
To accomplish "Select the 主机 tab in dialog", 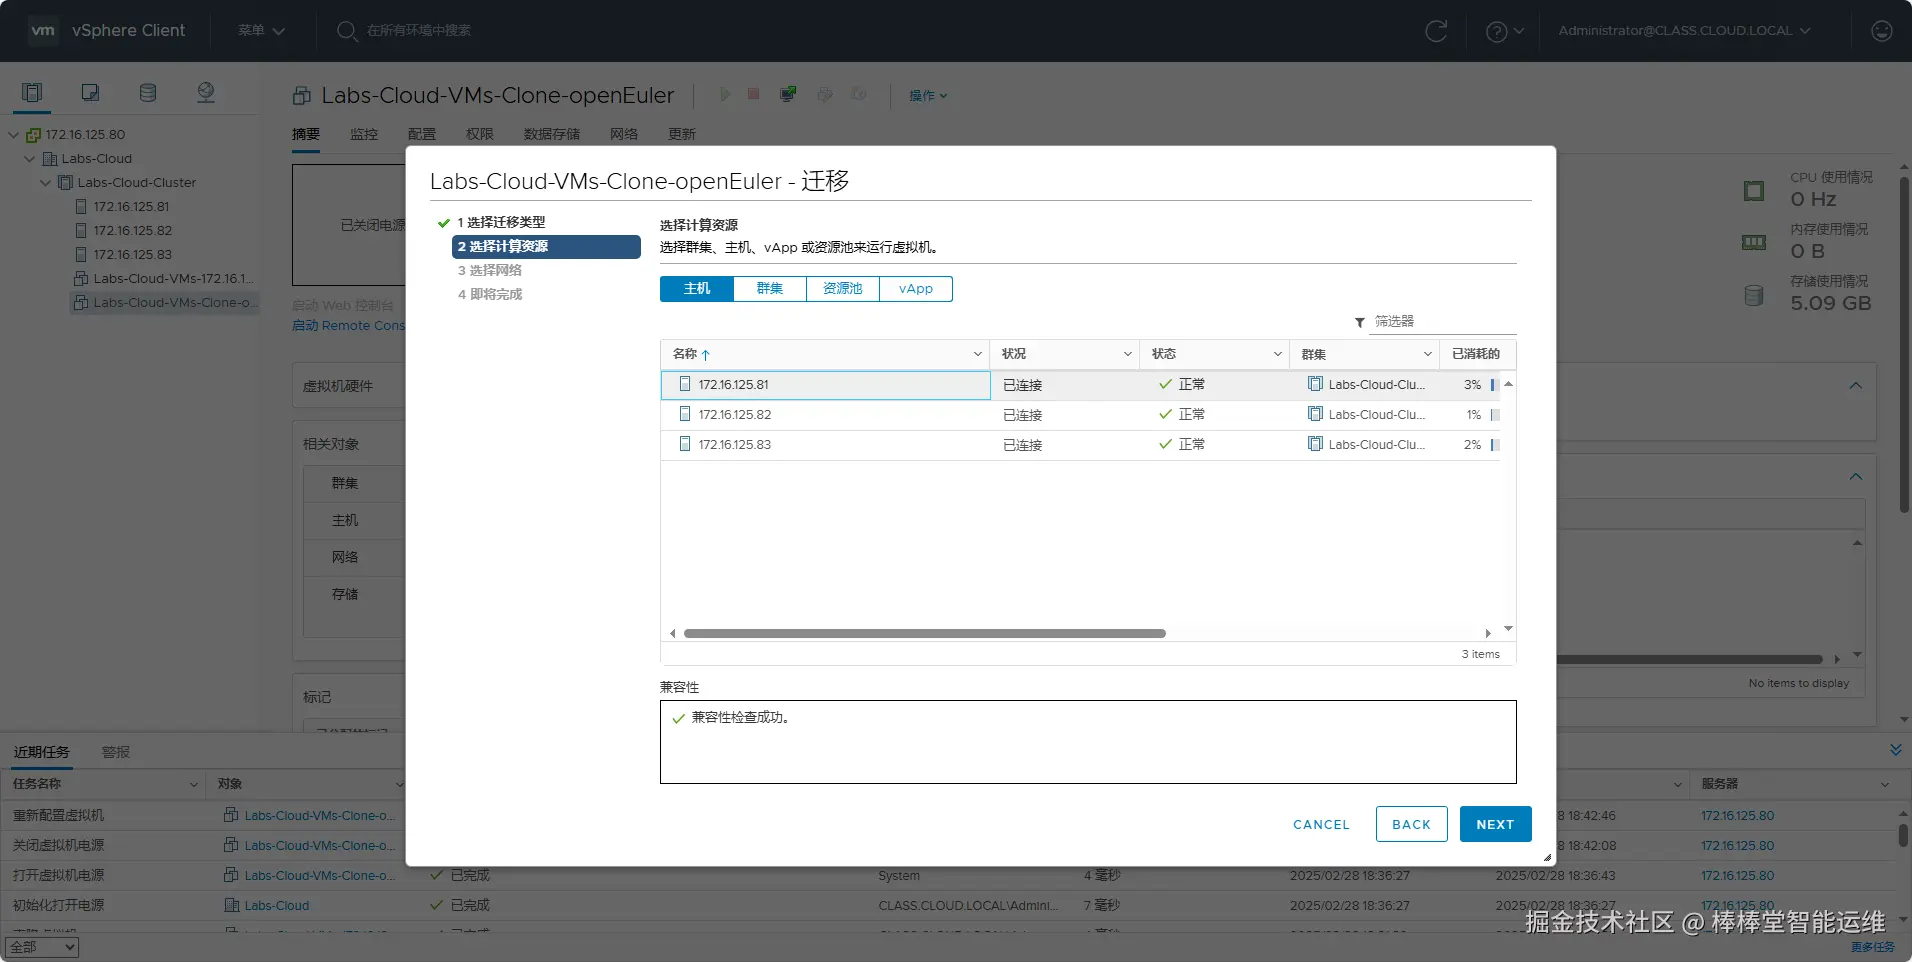I will pos(697,289).
